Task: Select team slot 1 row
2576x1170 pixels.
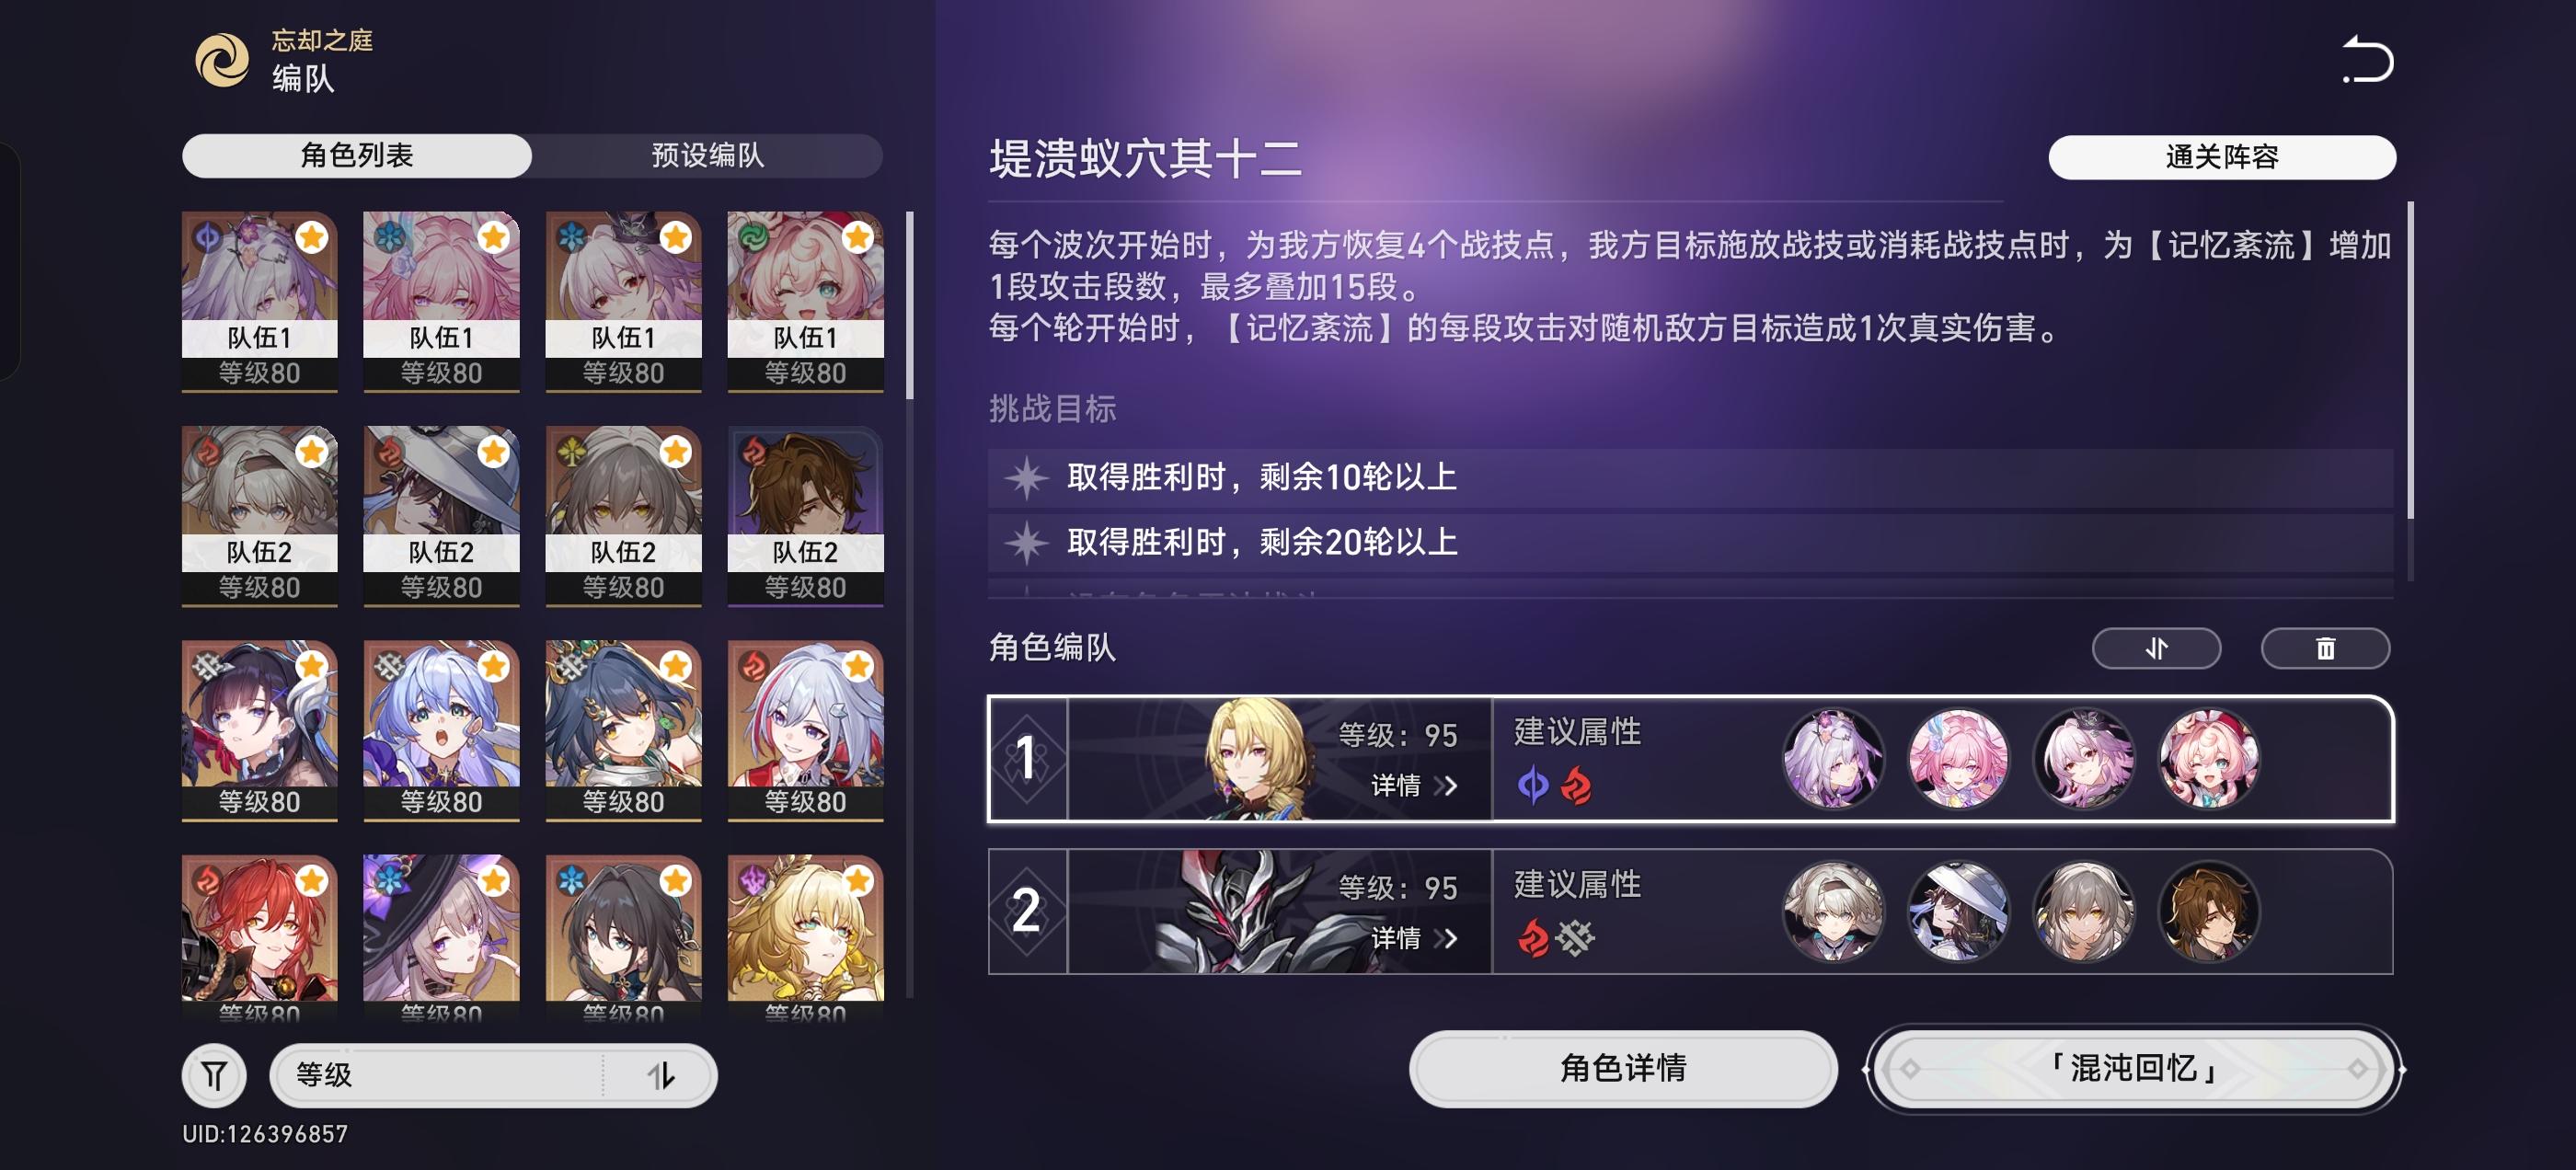Action: click(x=1690, y=758)
